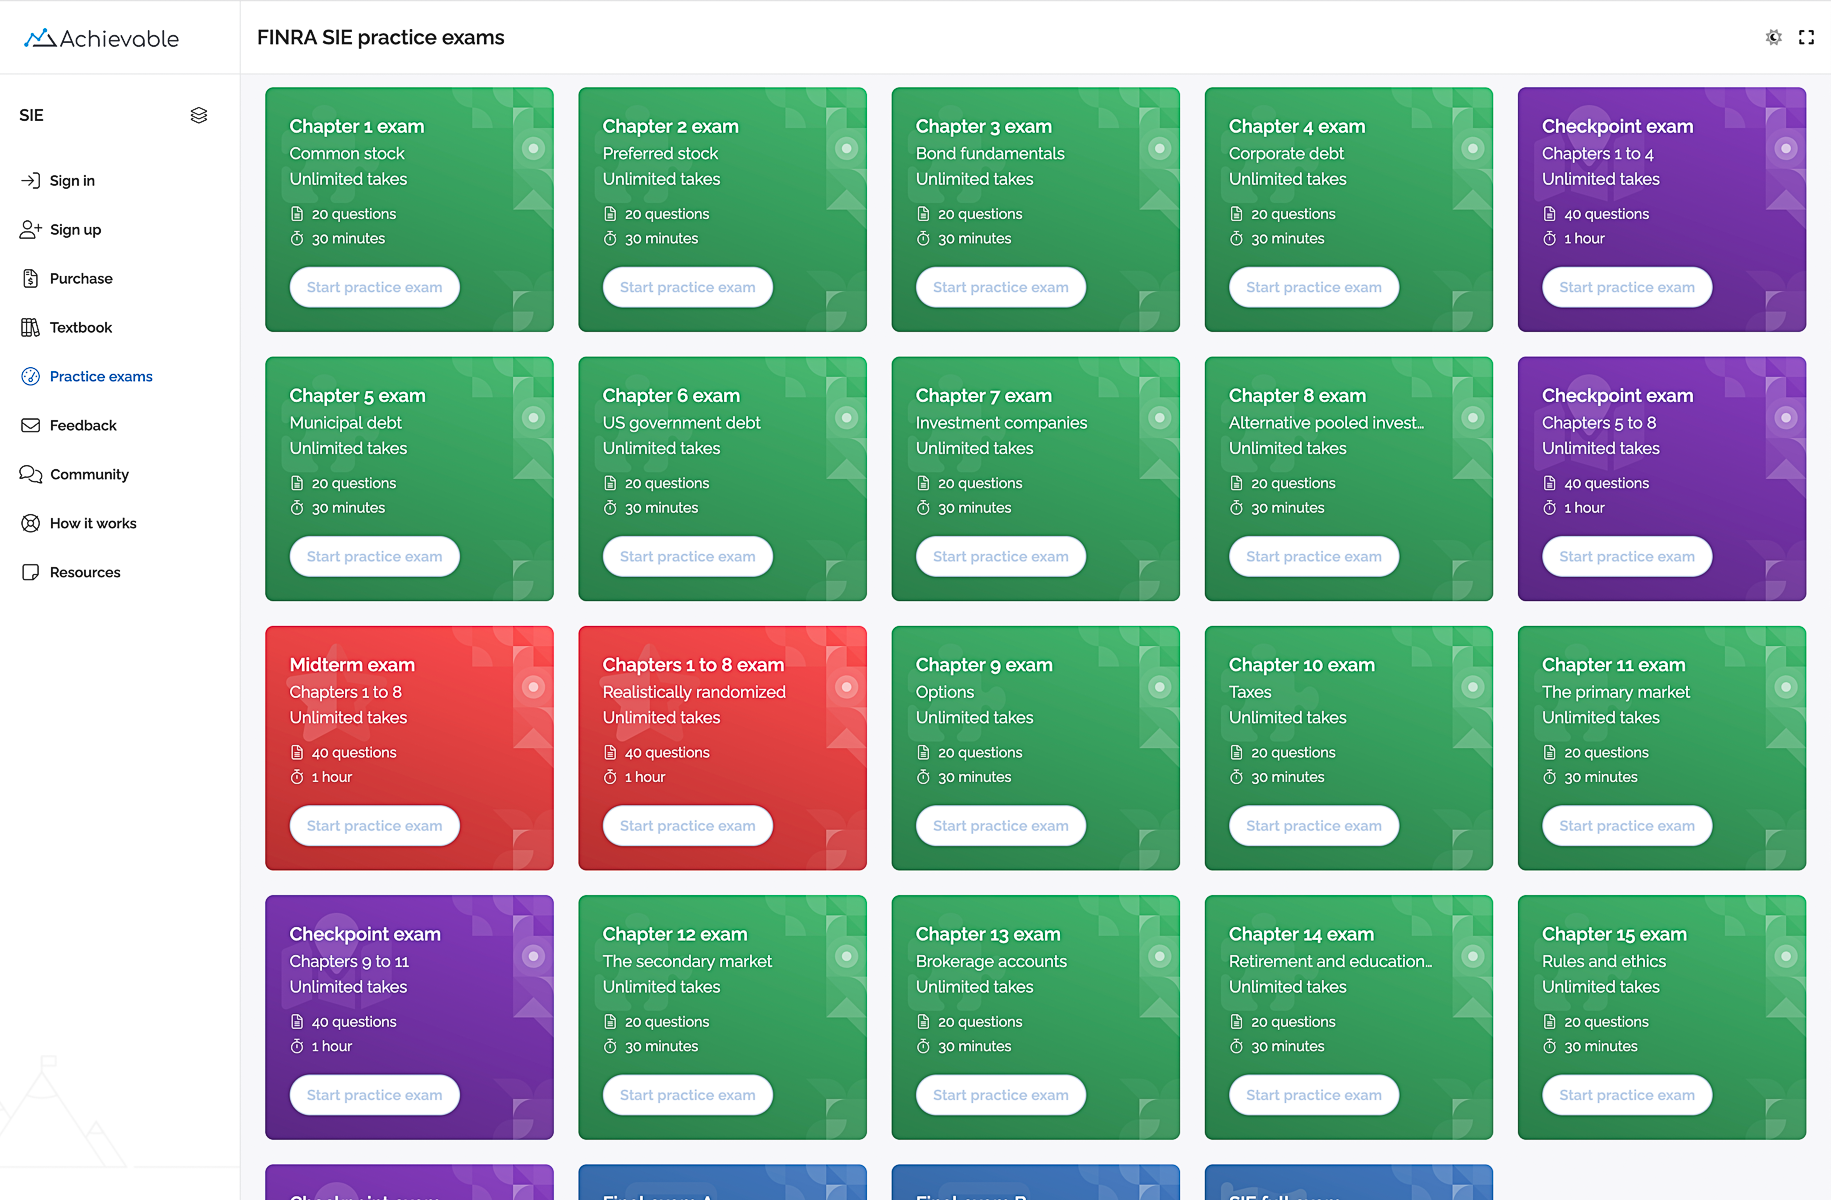Click the circle indicator on Chapter 2 card
Screen dimensions: 1831x1200
[x=846, y=148]
